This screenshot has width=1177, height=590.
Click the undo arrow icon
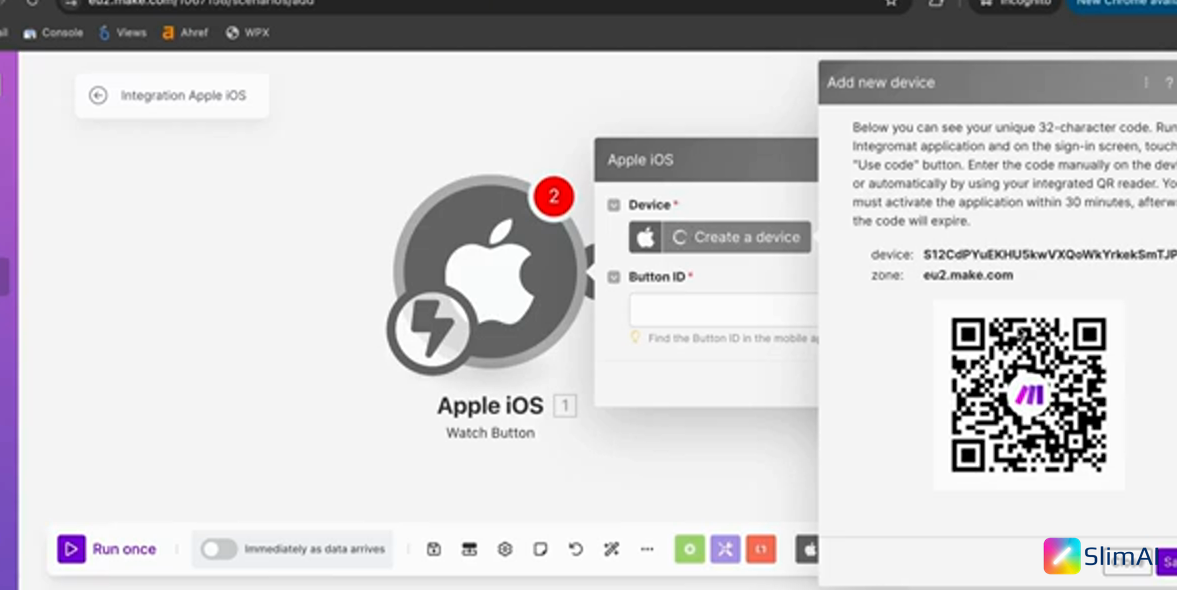(x=576, y=549)
